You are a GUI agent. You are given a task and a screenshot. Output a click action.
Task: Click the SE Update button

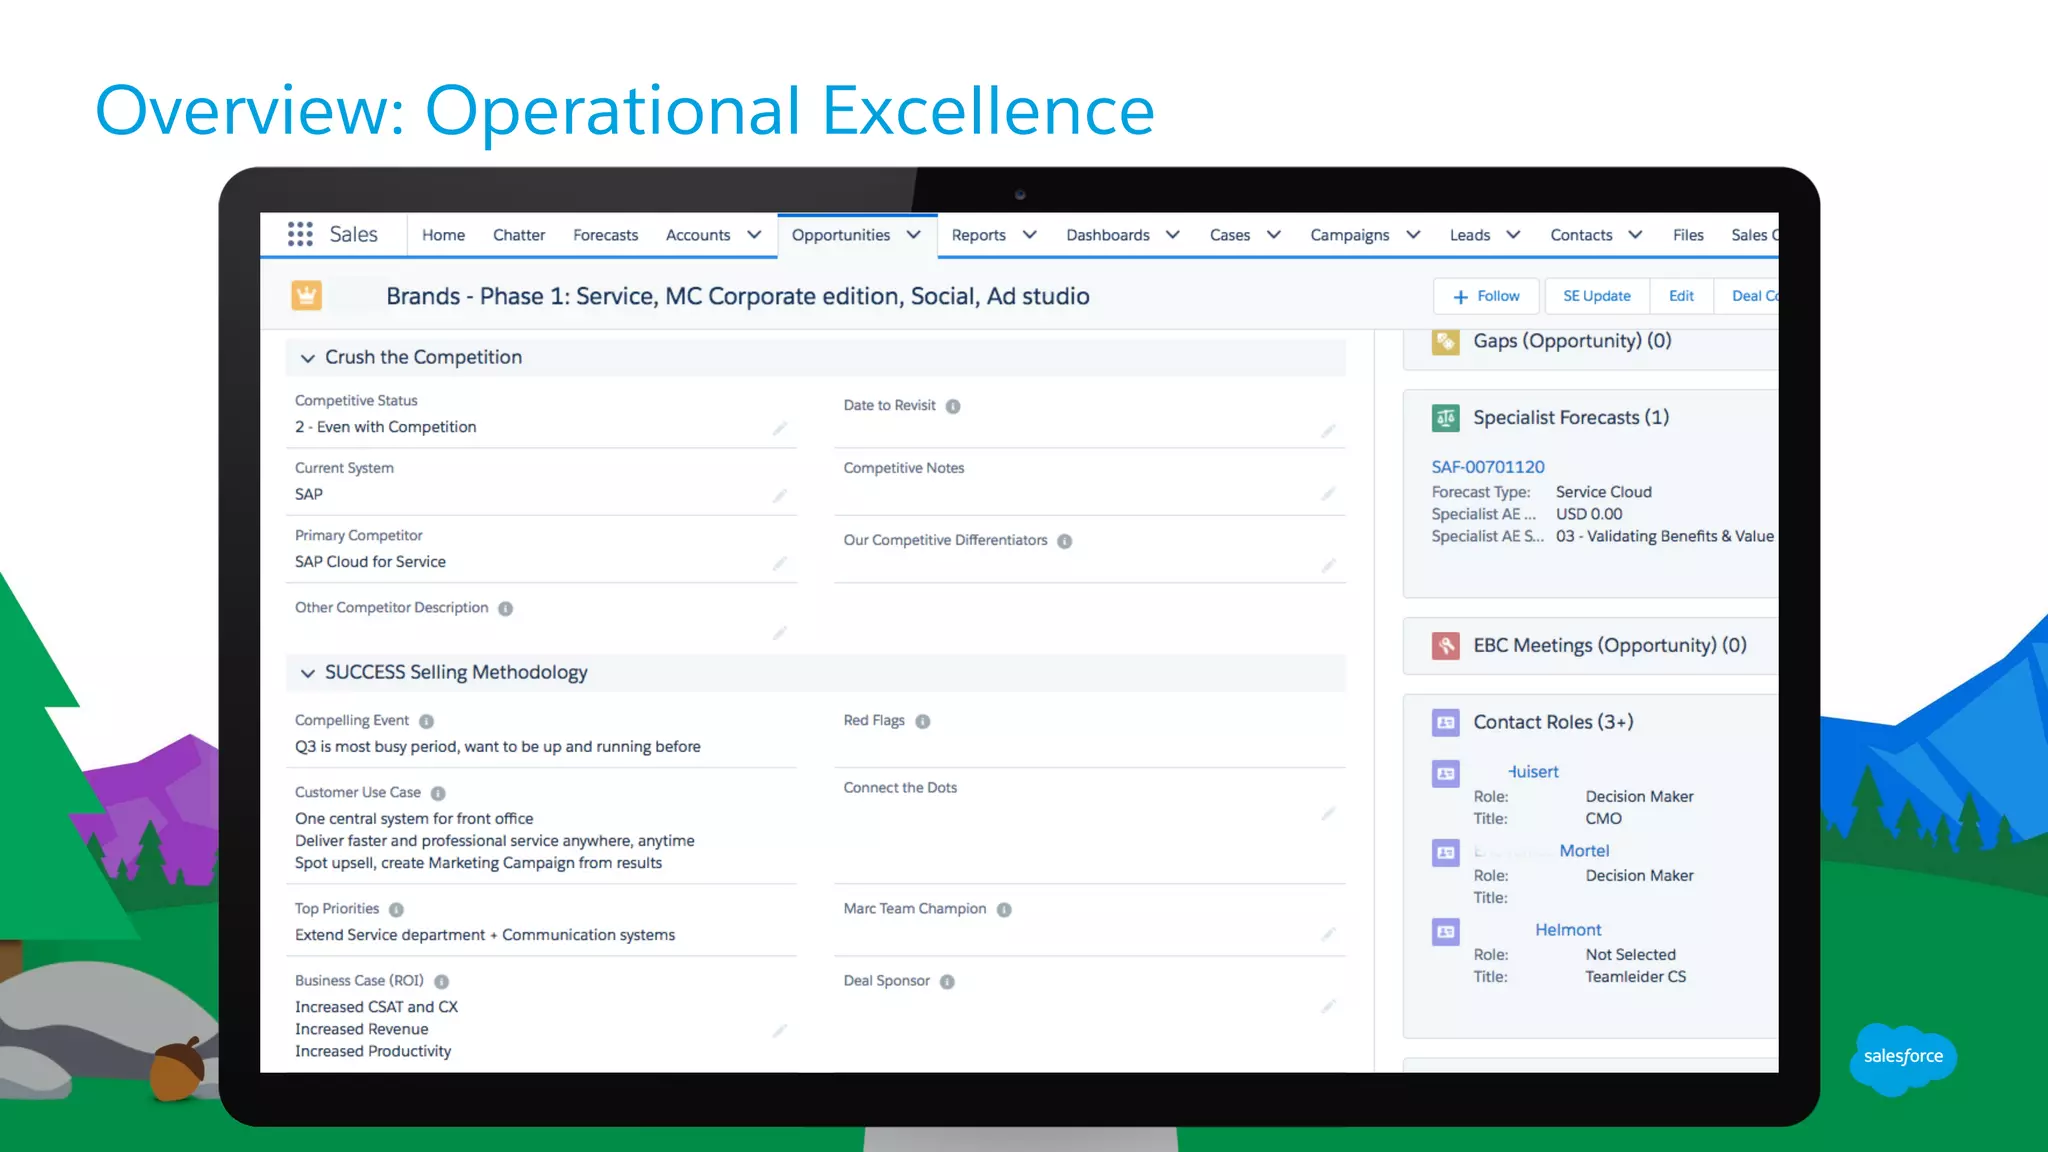pos(1597,296)
